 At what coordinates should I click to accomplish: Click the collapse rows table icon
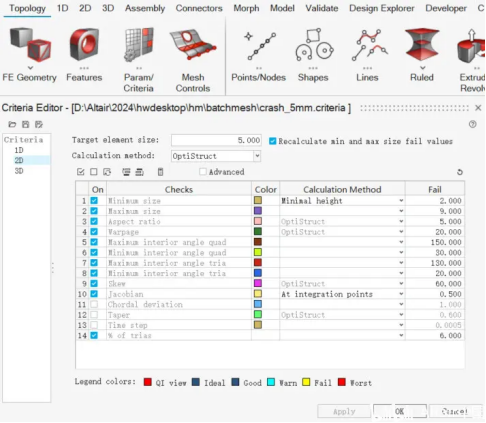point(139,172)
